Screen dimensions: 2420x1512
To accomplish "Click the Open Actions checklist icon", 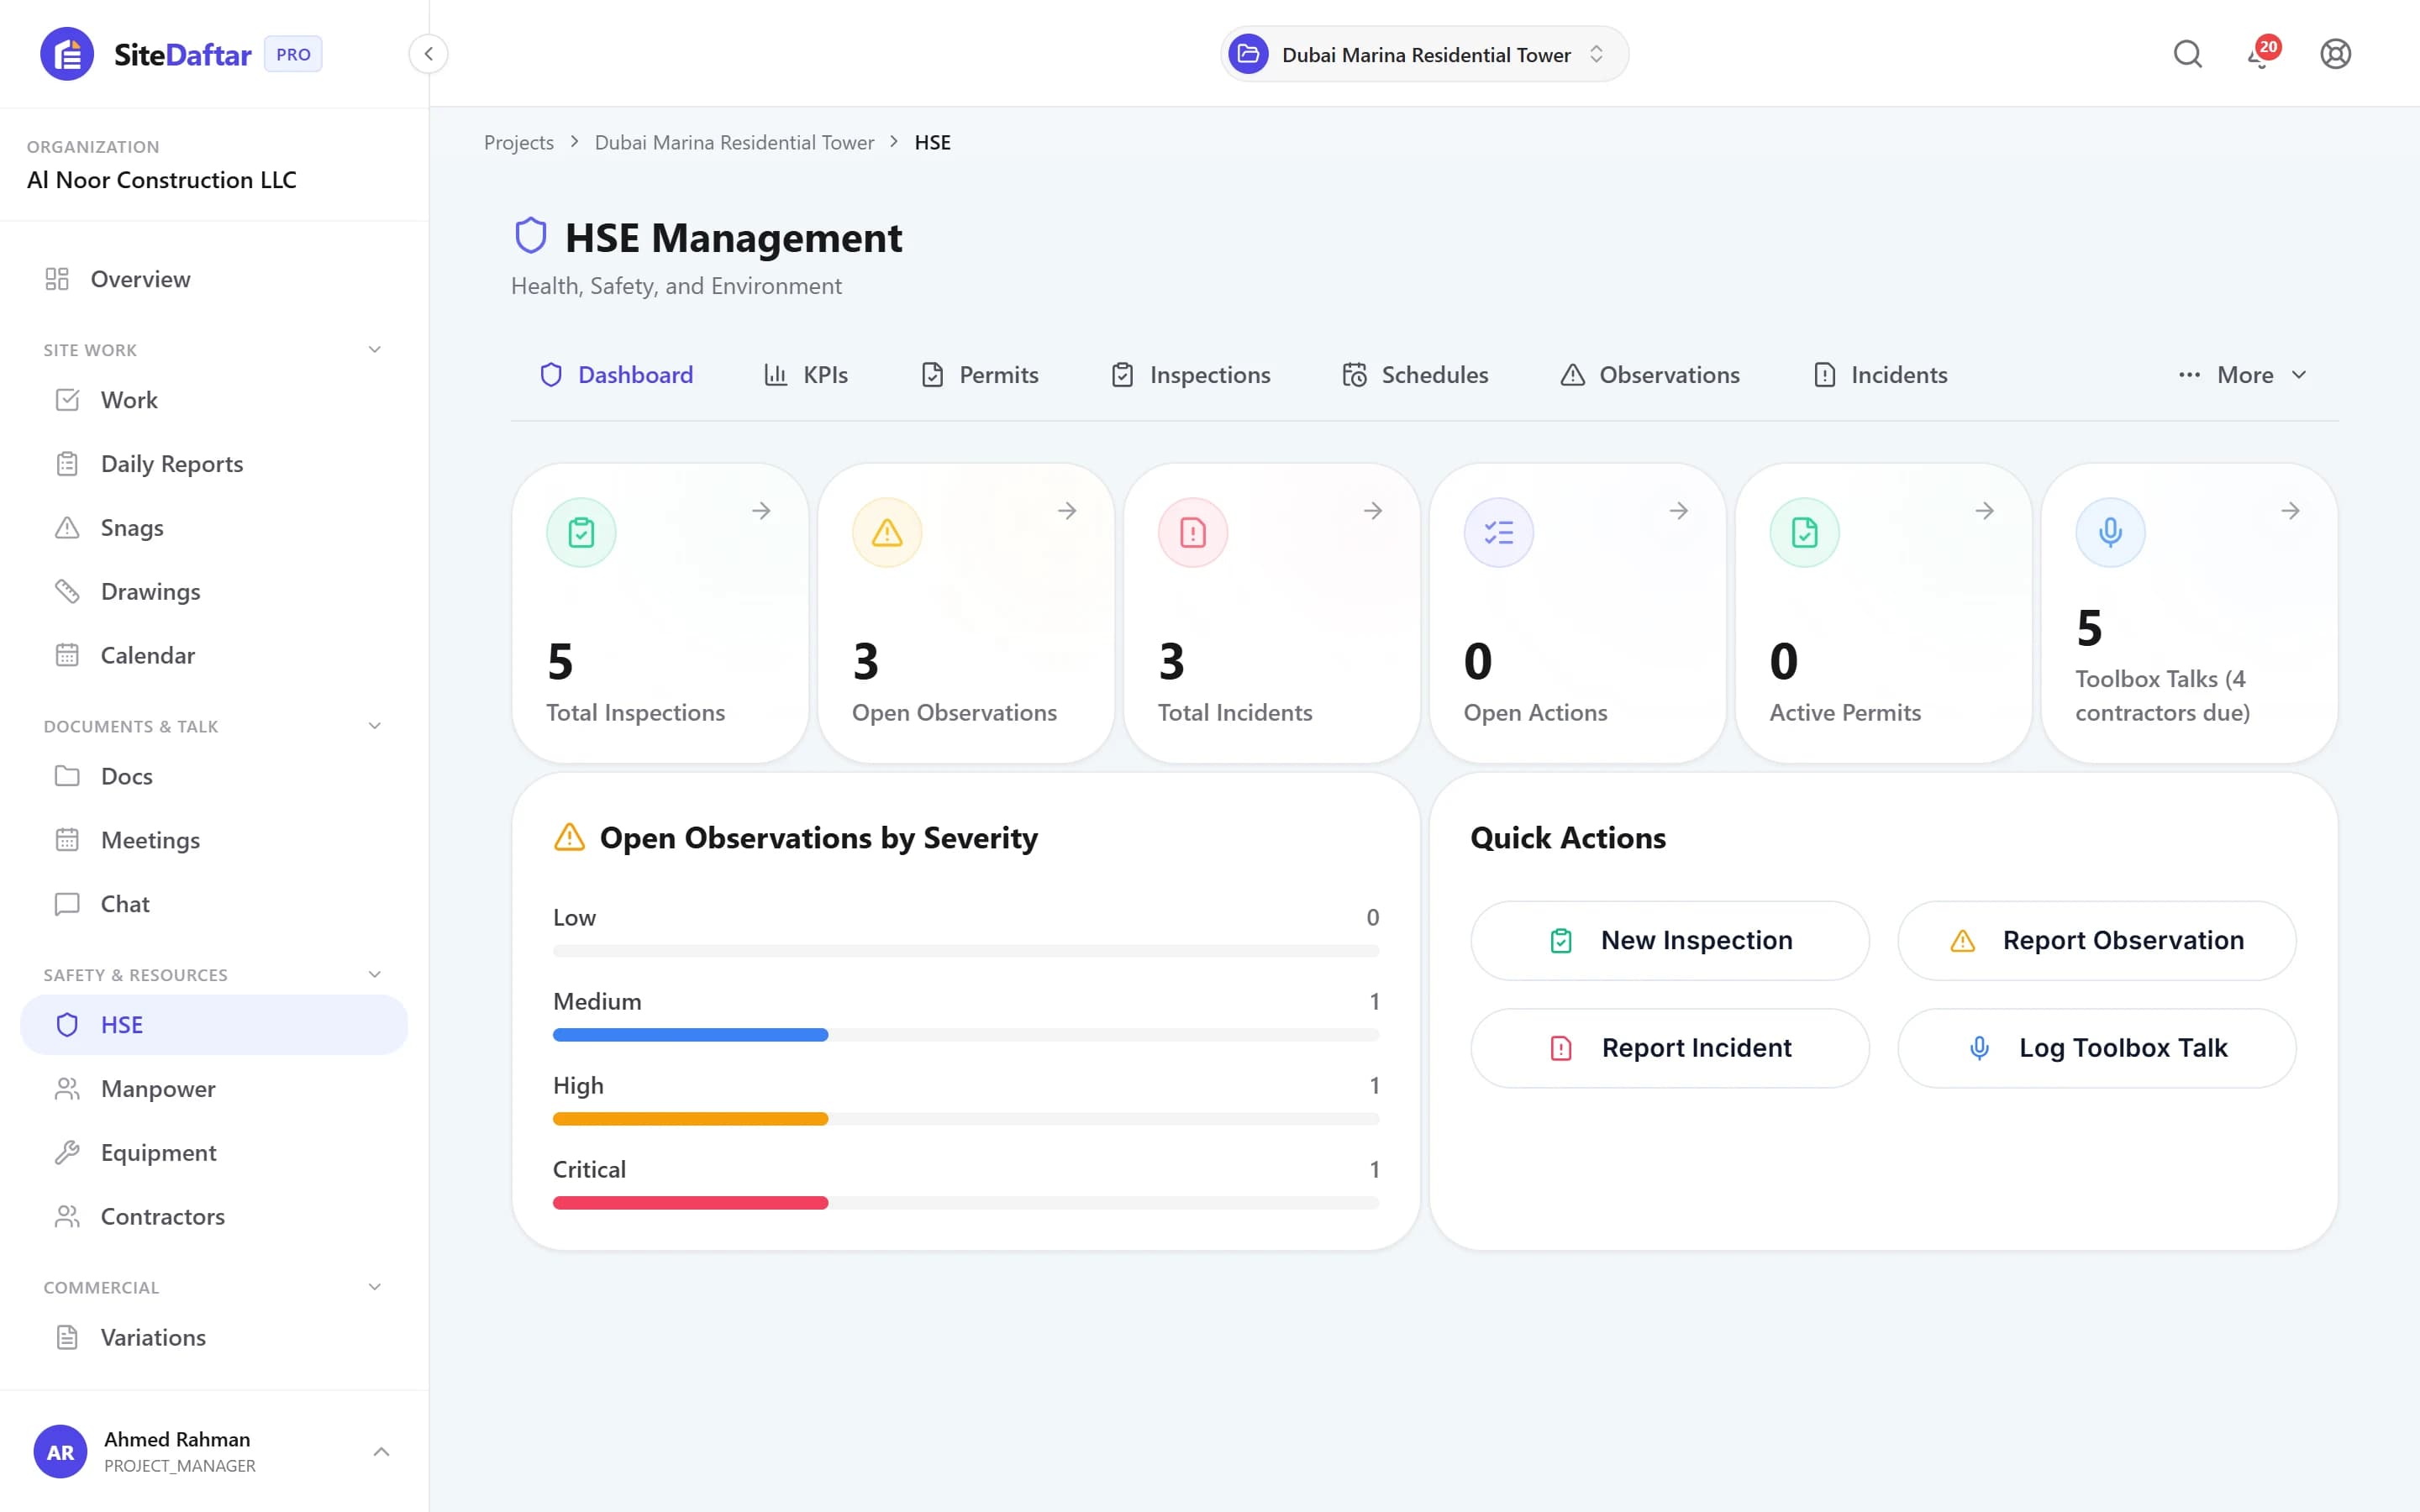I will (x=1499, y=532).
